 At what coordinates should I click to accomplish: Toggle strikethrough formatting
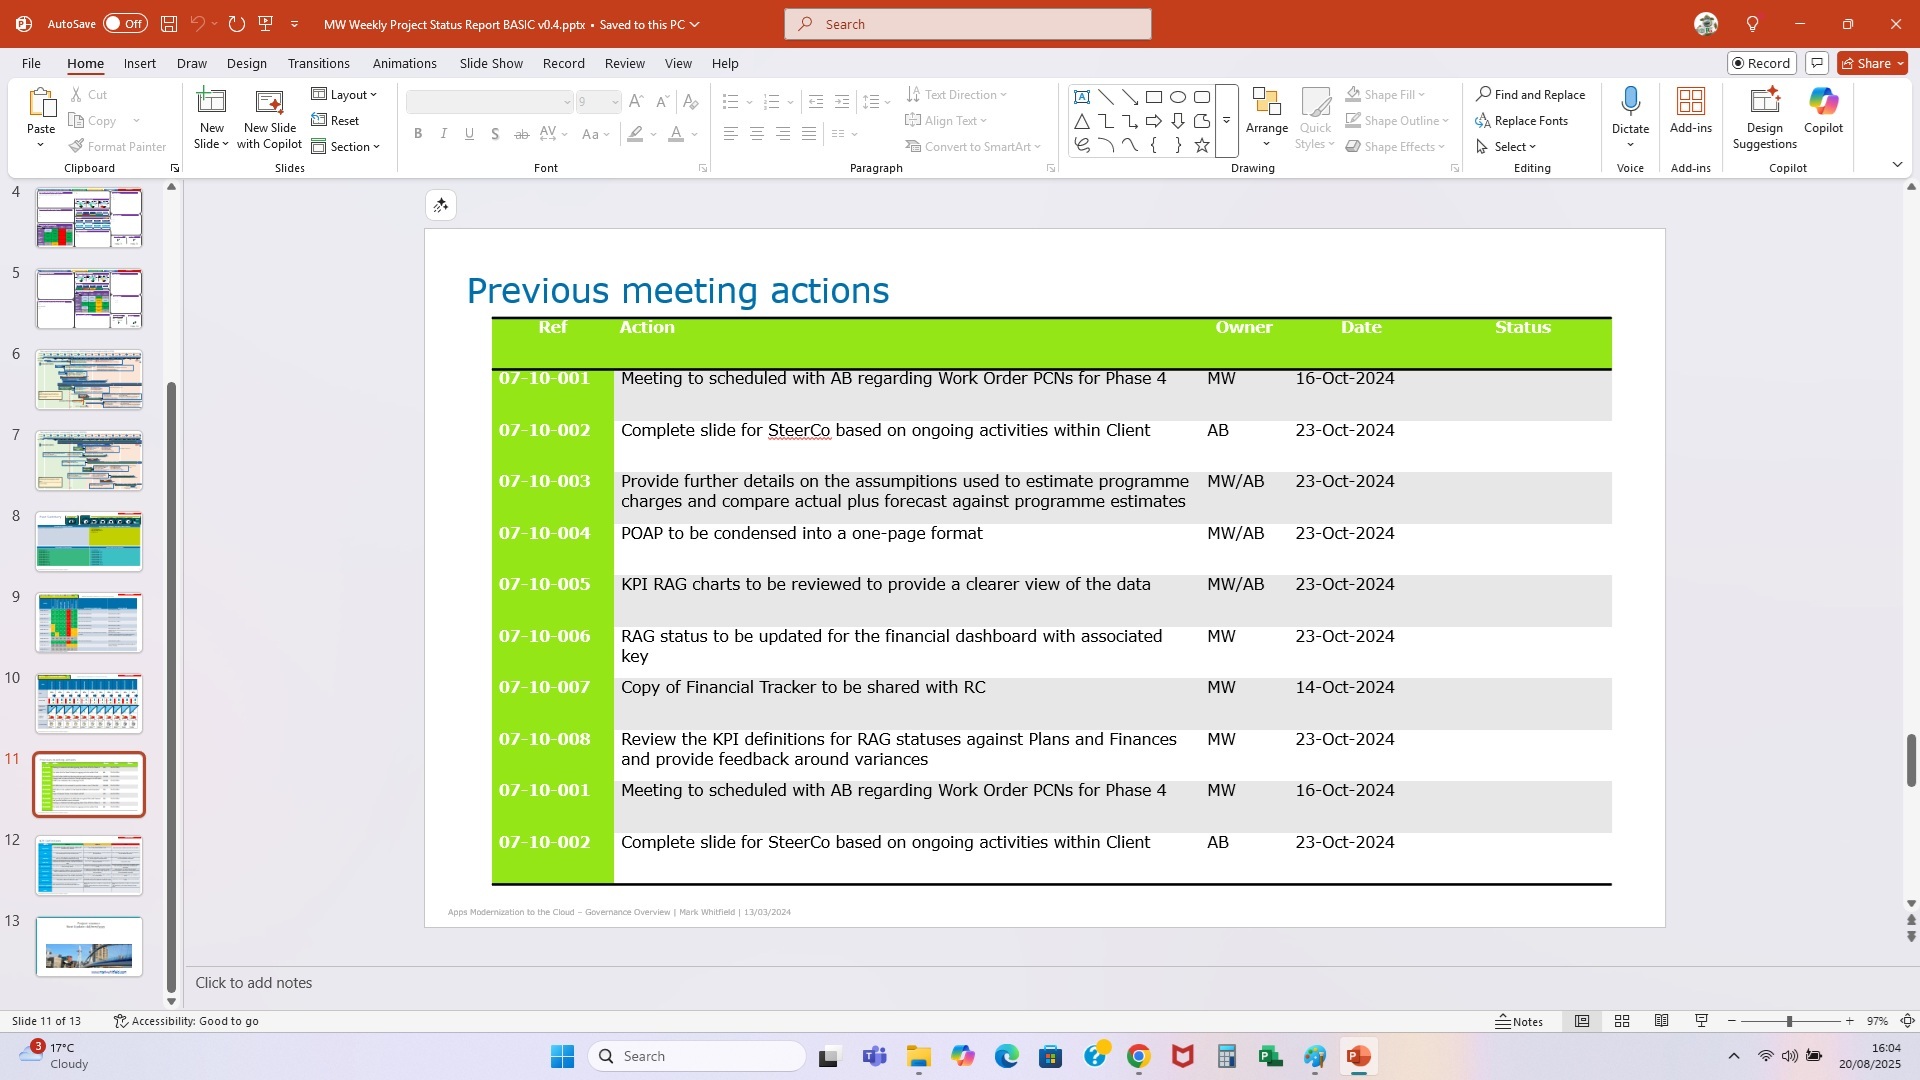tap(520, 133)
